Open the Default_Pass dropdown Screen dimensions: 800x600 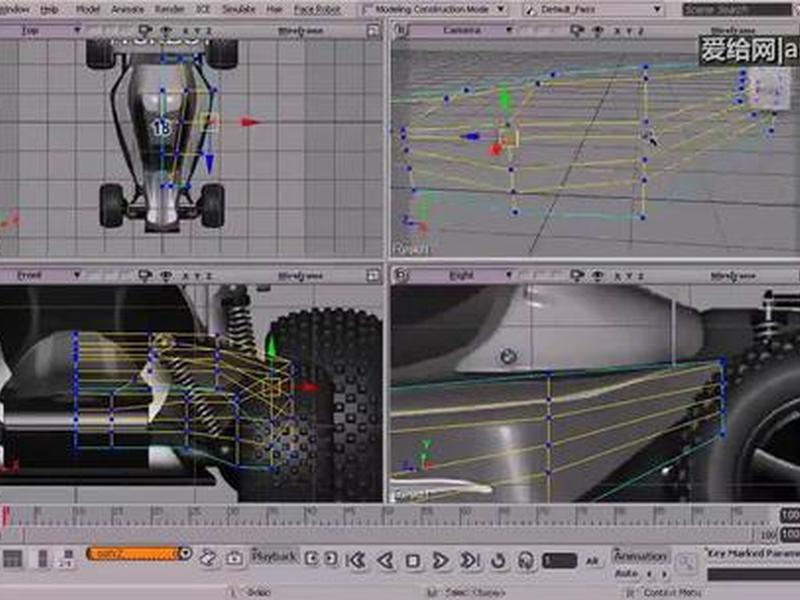pos(593,9)
